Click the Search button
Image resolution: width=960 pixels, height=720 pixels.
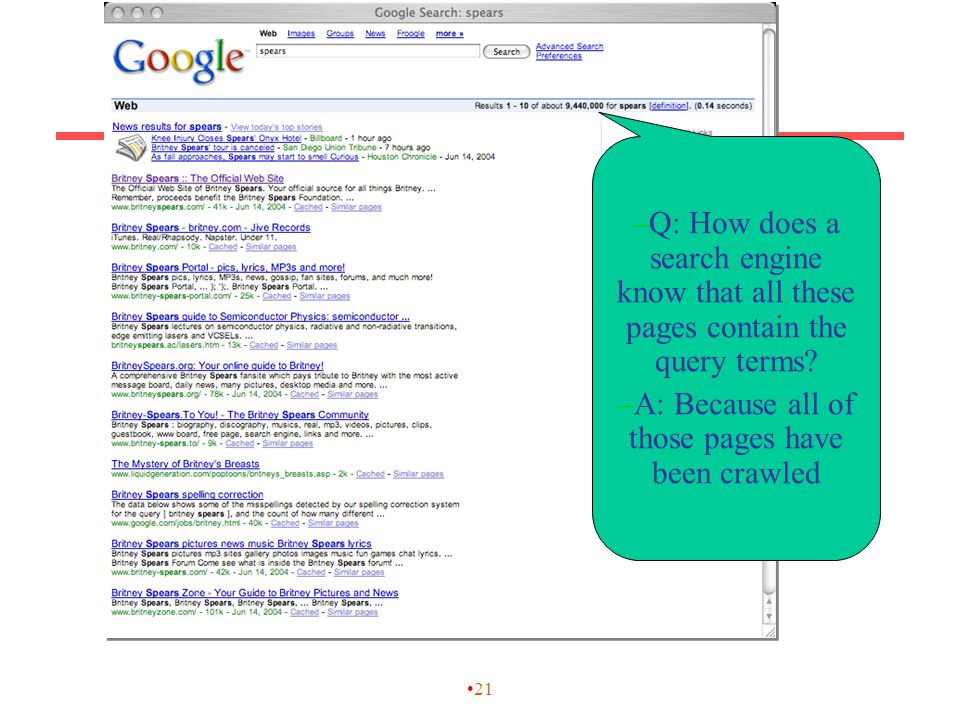[506, 52]
